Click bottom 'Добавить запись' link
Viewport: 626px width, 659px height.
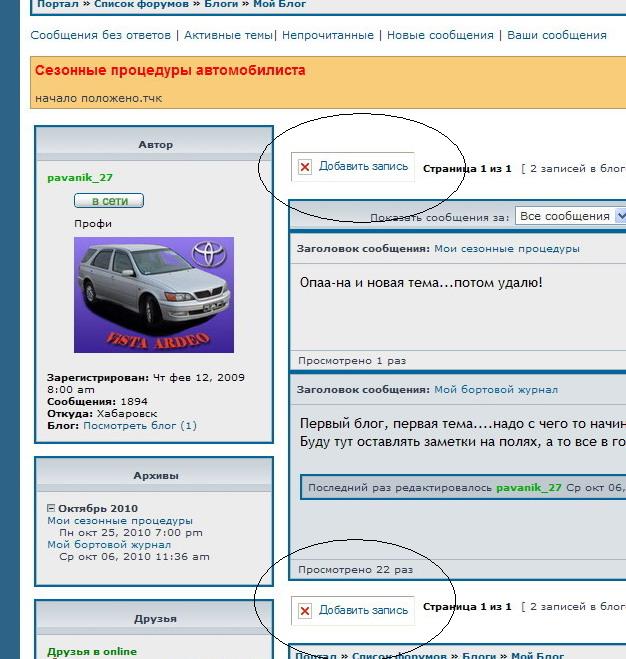tap(363, 610)
